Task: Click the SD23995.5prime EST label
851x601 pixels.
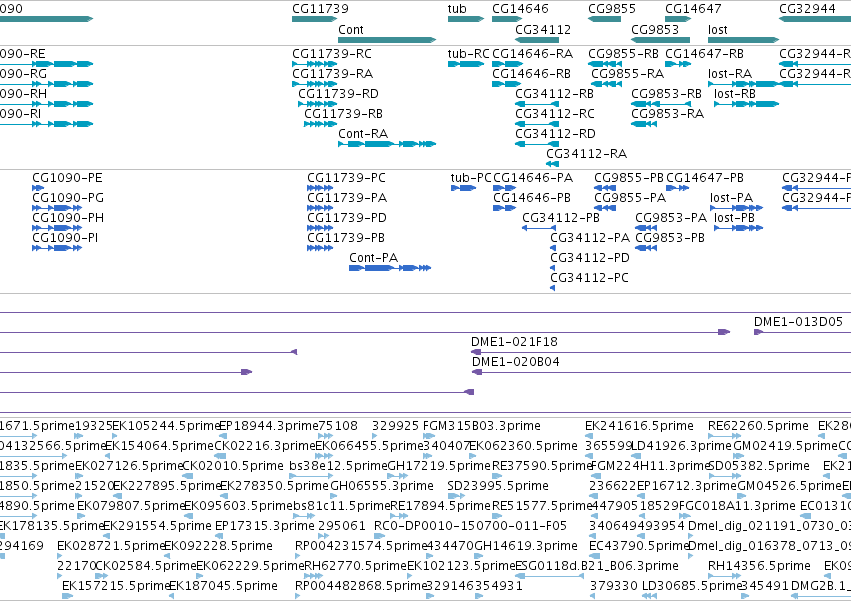Action: click(x=498, y=486)
